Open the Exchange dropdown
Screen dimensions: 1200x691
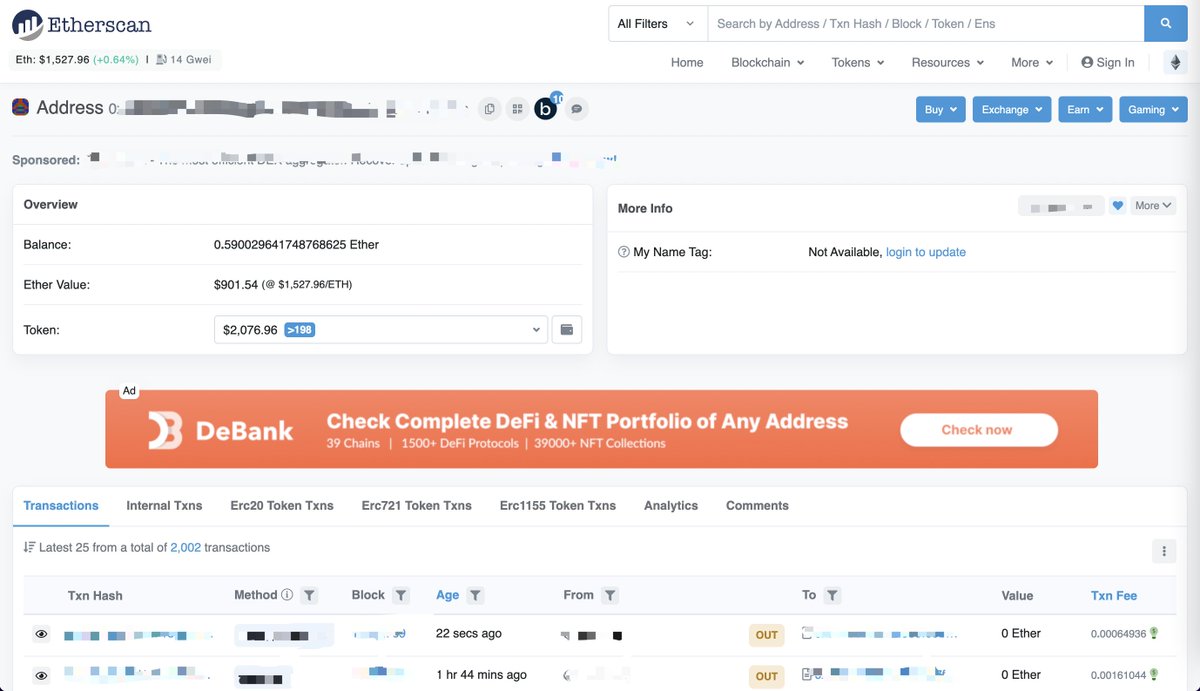pyautogui.click(x=1012, y=109)
